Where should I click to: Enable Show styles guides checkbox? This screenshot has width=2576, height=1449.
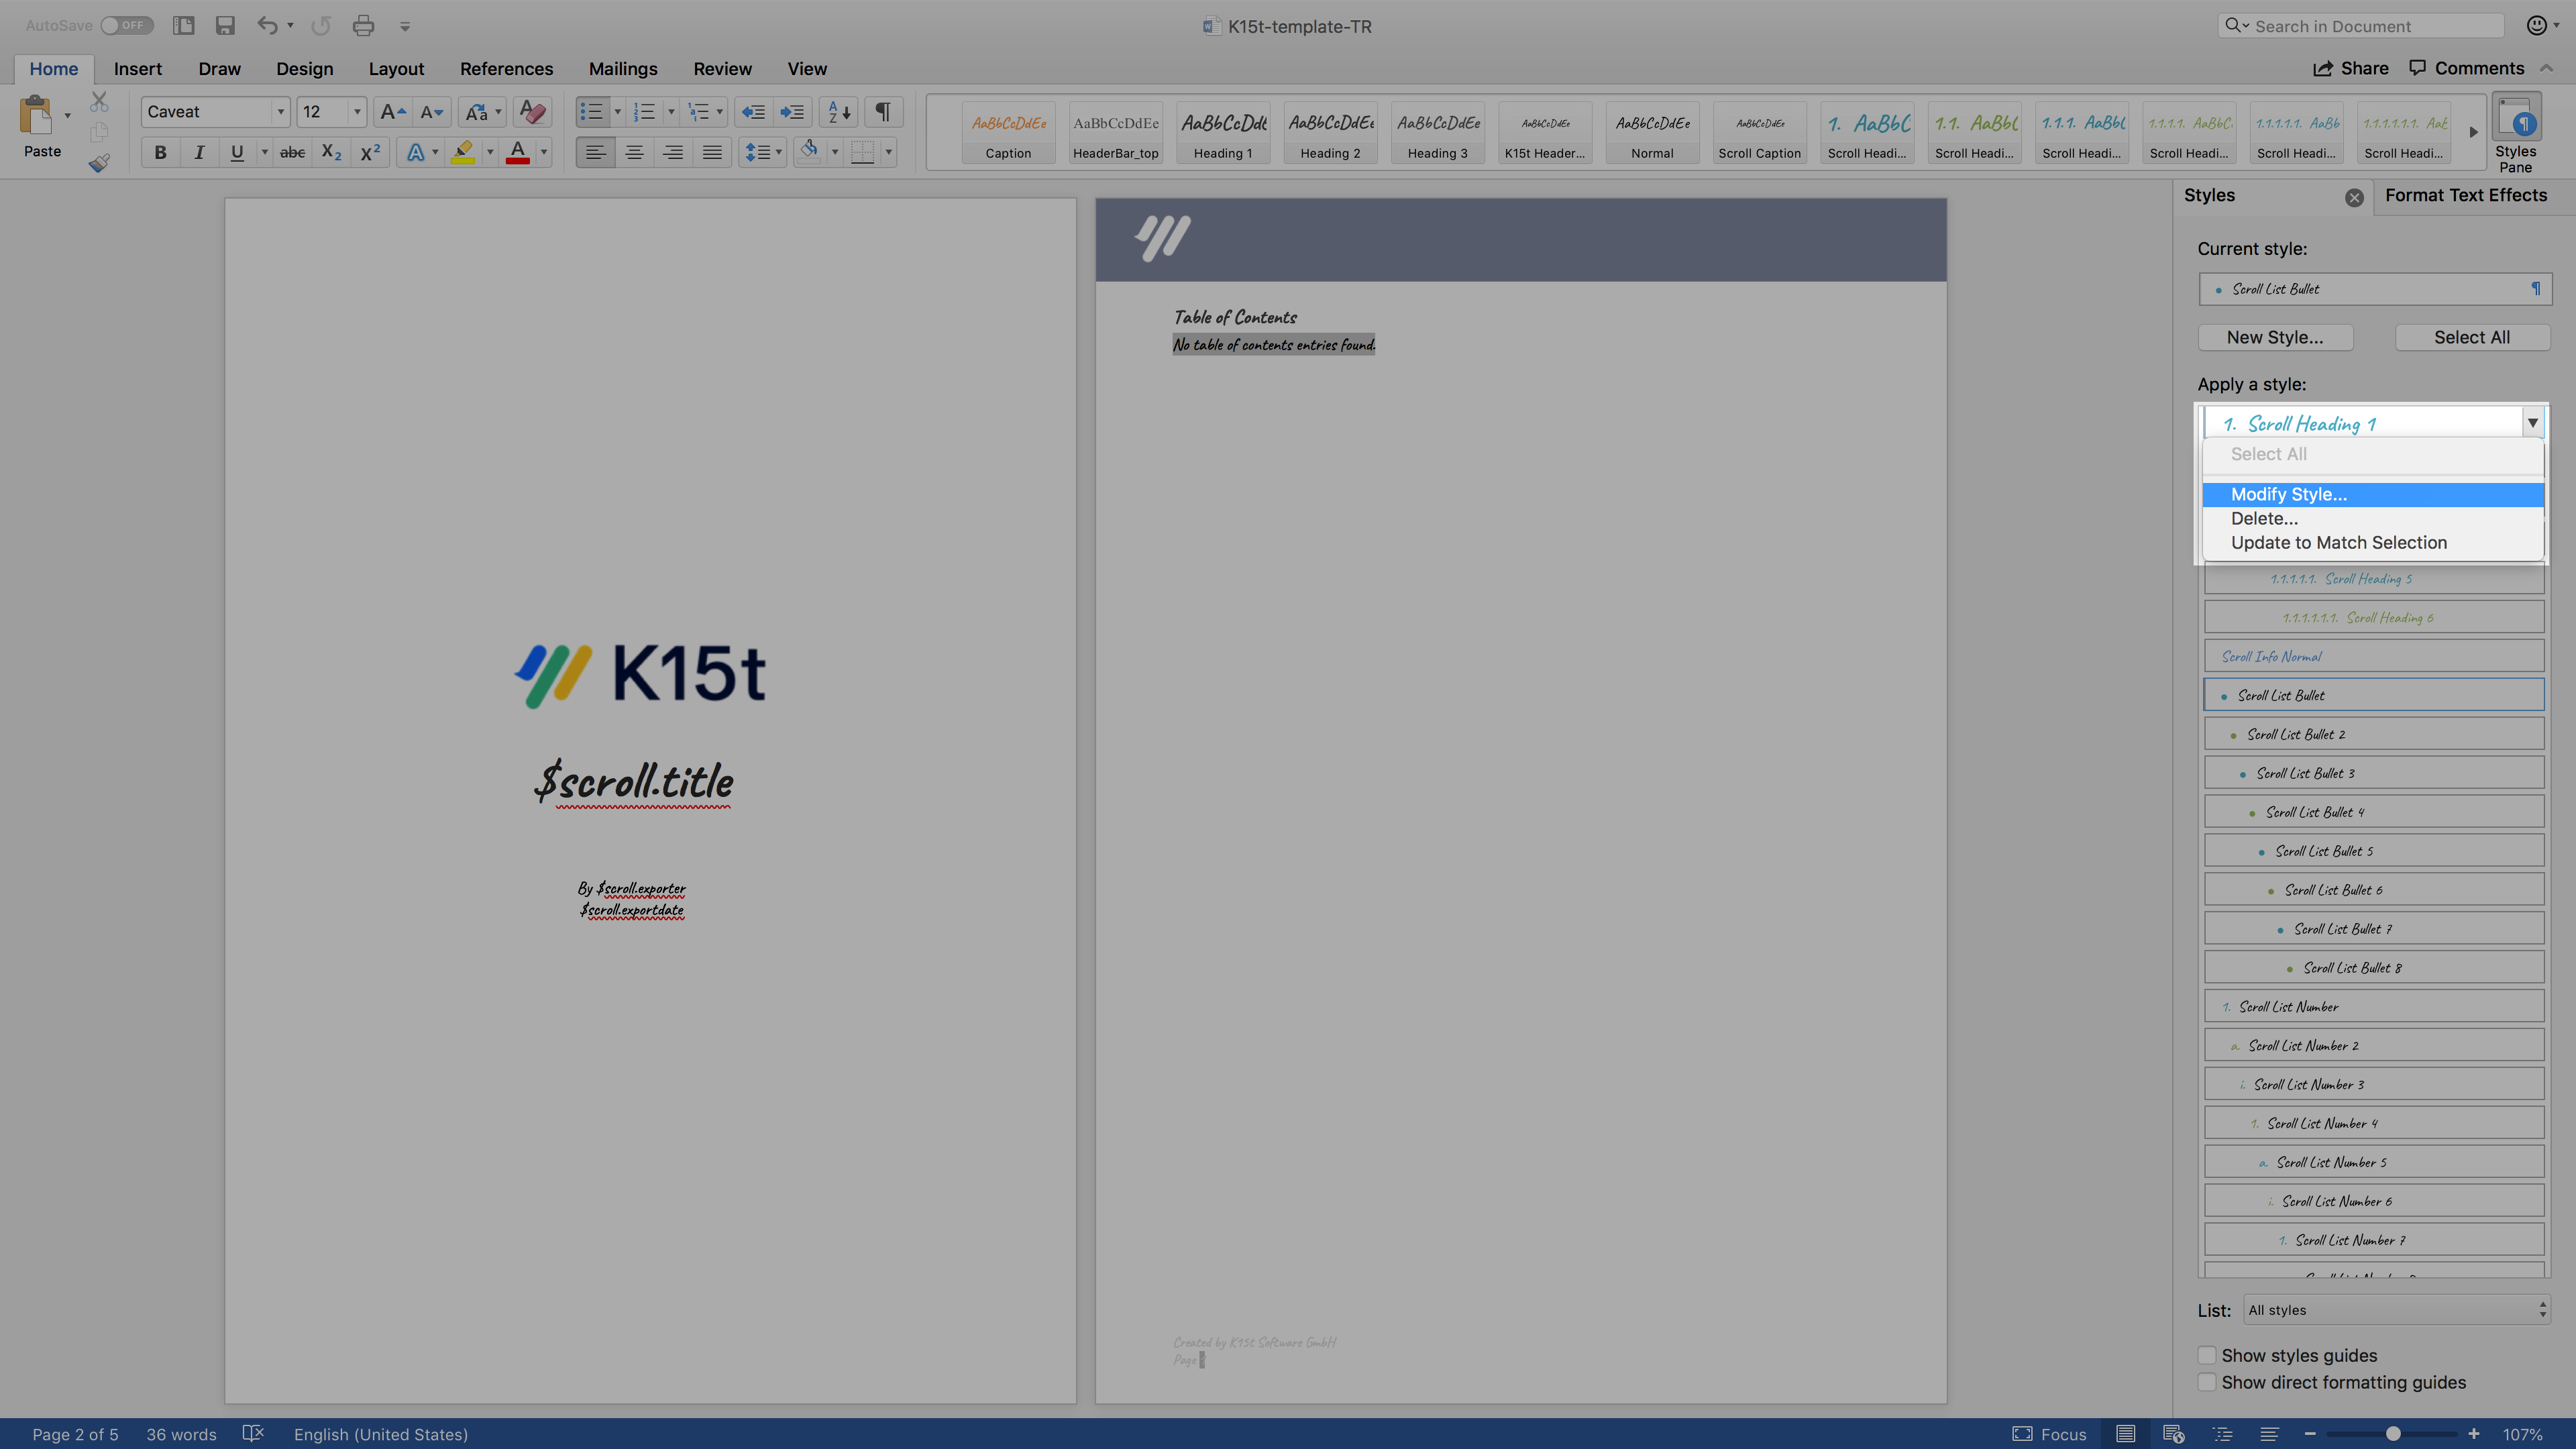[2207, 1356]
